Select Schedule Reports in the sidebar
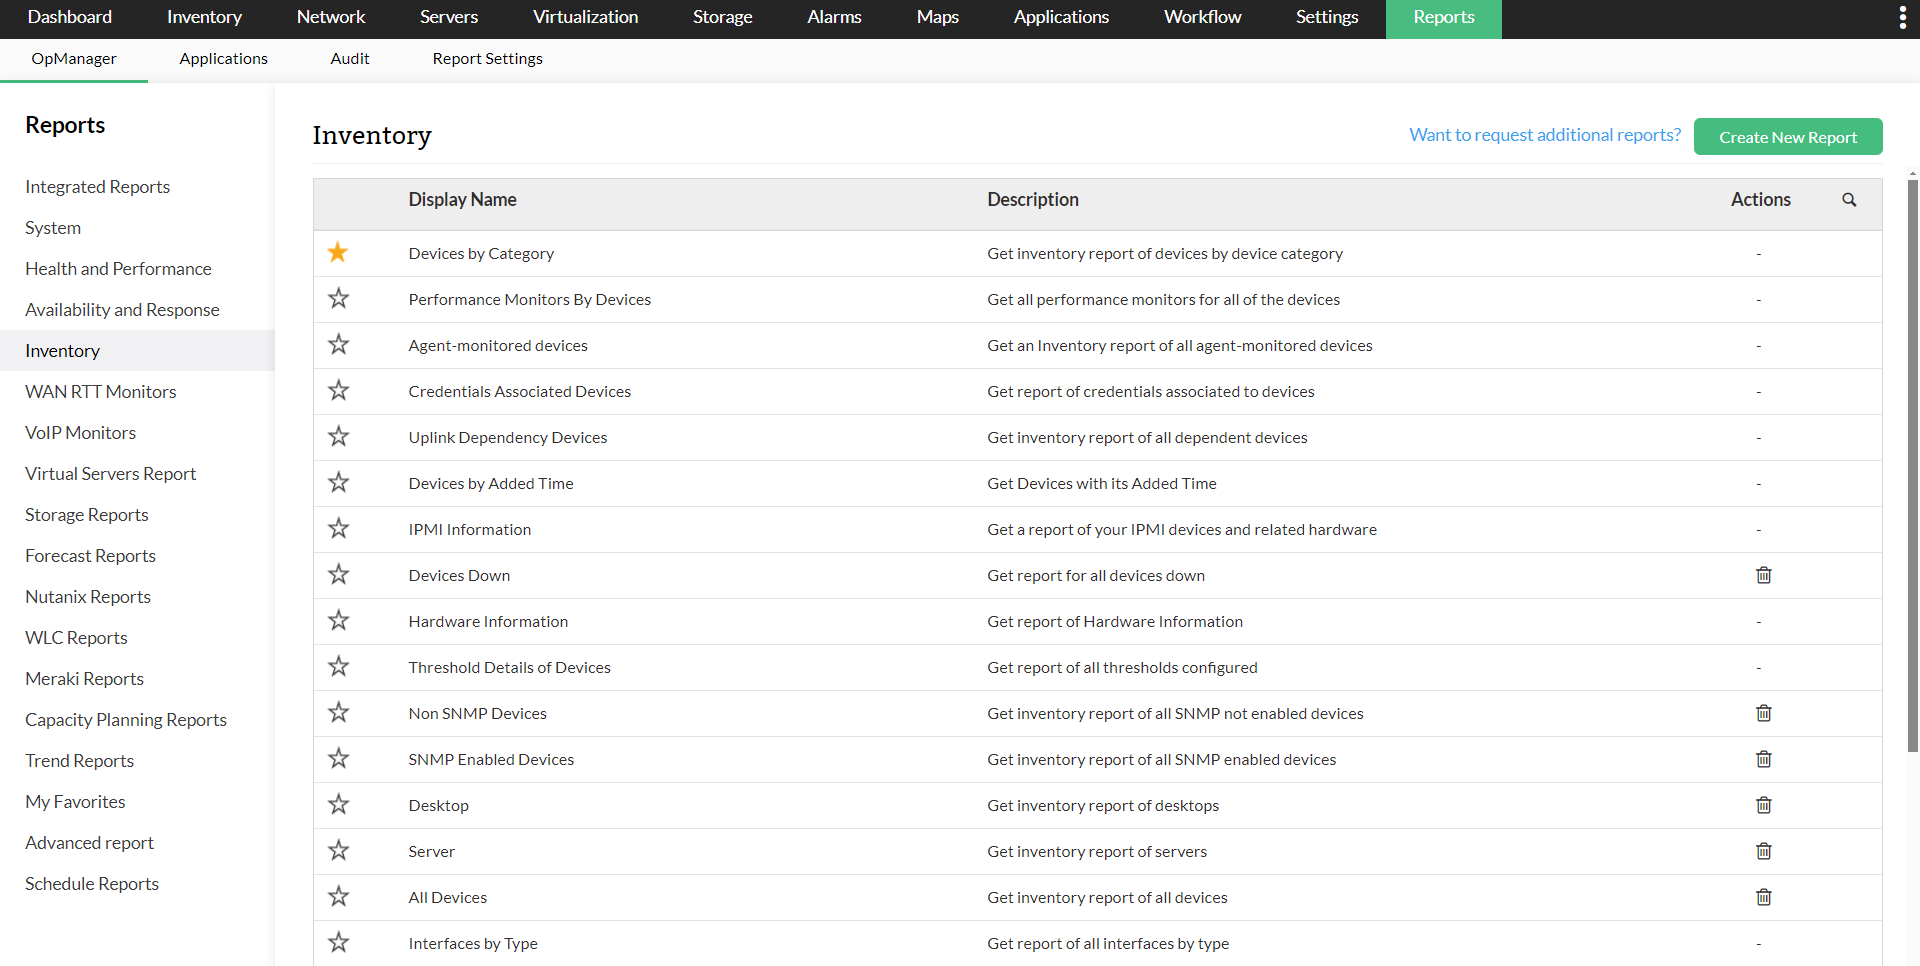This screenshot has width=1920, height=966. click(x=92, y=883)
